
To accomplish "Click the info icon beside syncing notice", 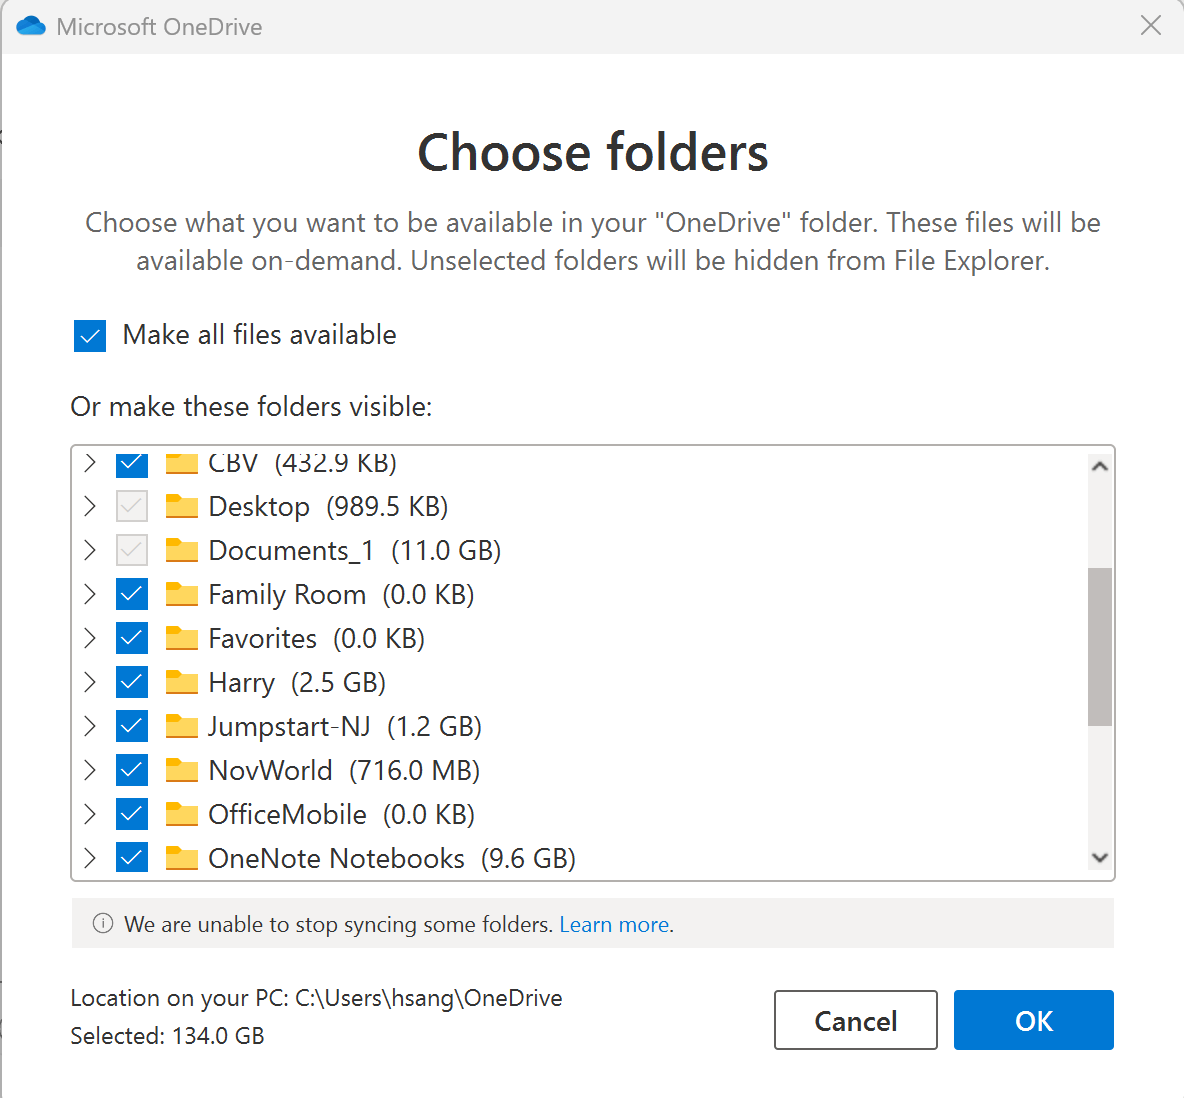I will (103, 923).
